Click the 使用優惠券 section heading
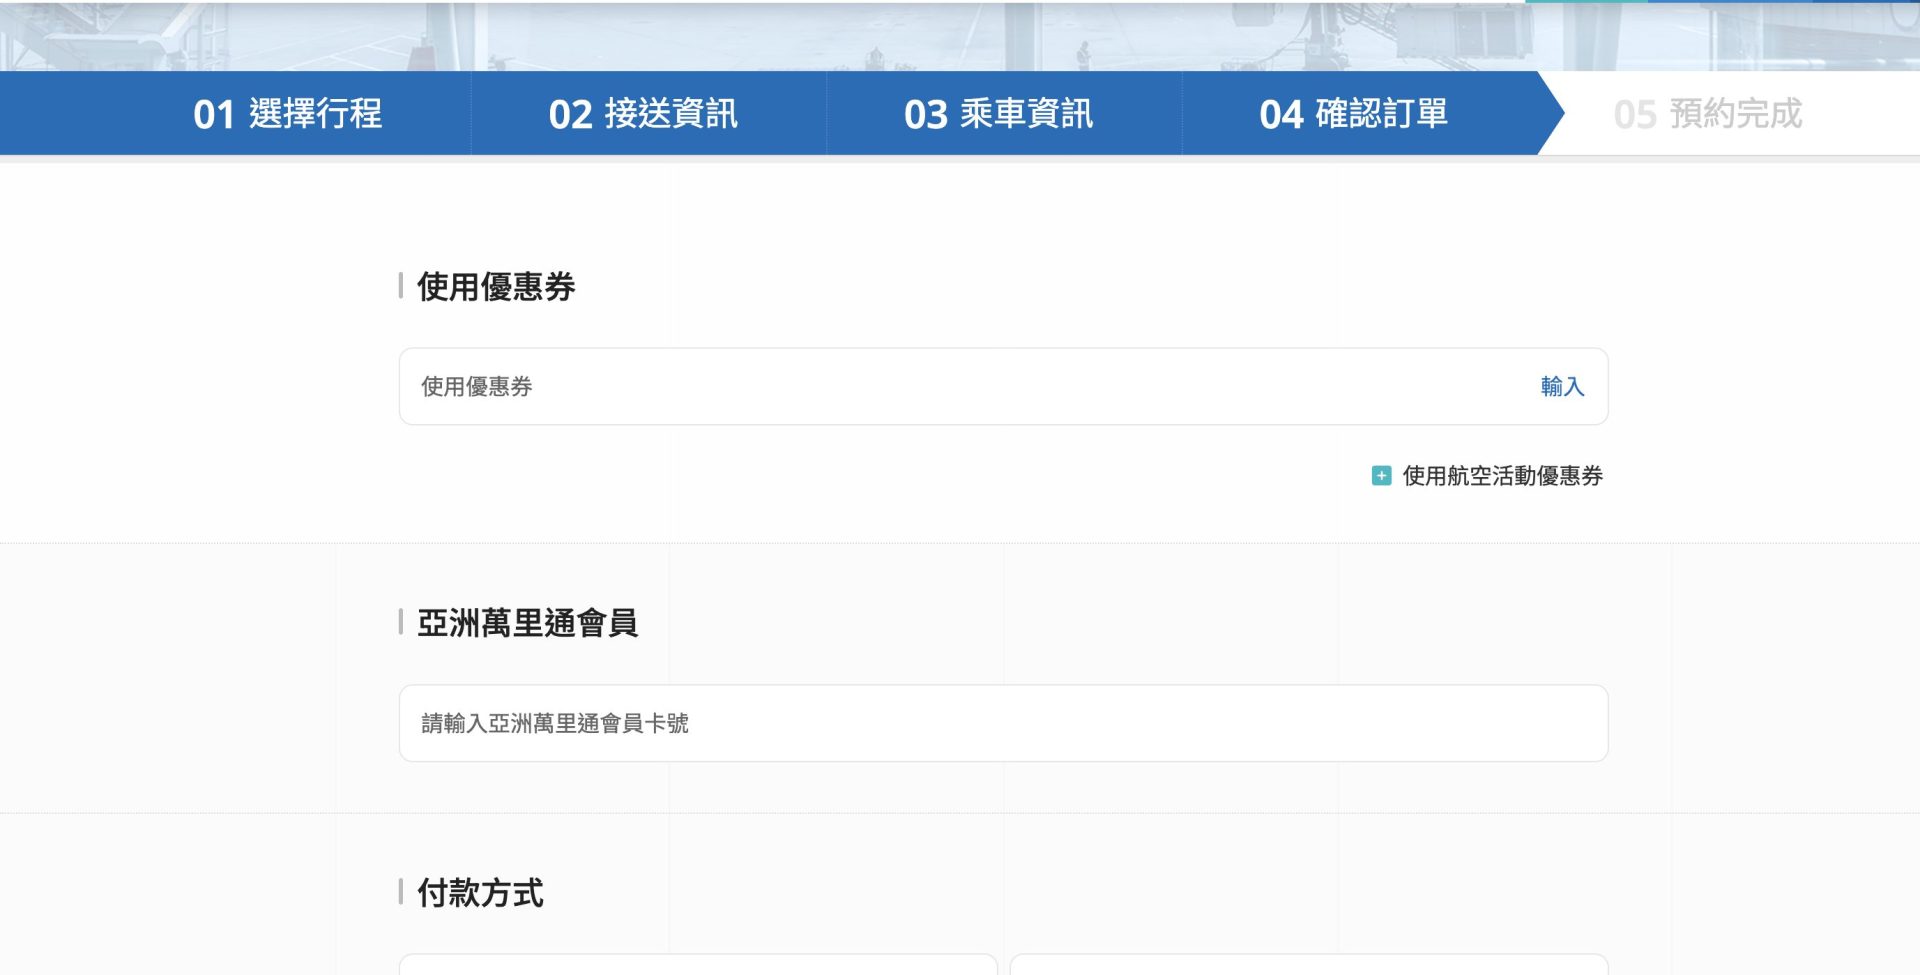The image size is (1920, 975). 496,287
